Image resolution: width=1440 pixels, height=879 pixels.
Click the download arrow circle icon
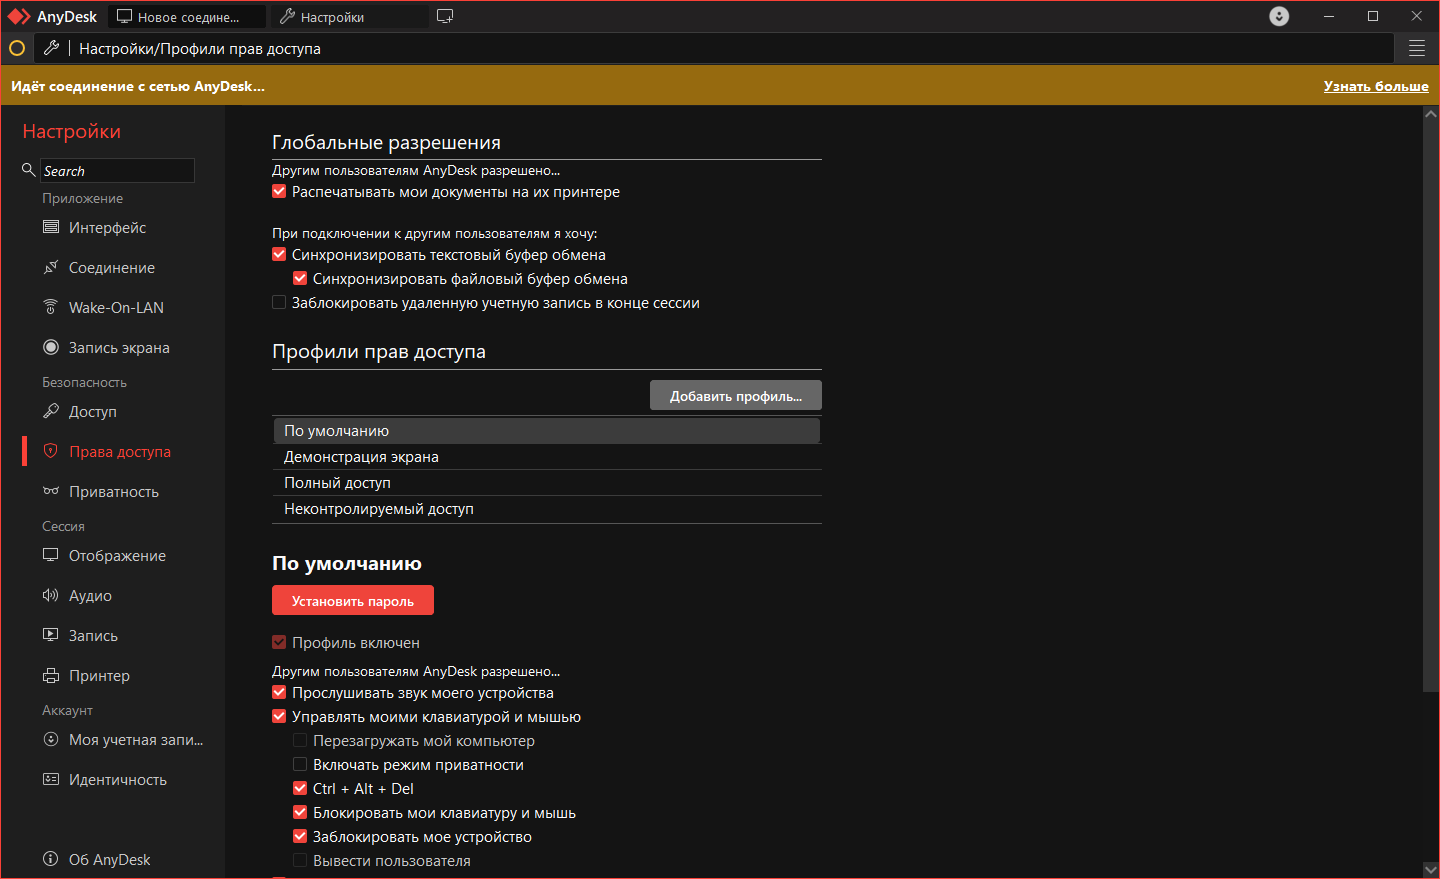[x=1279, y=16]
